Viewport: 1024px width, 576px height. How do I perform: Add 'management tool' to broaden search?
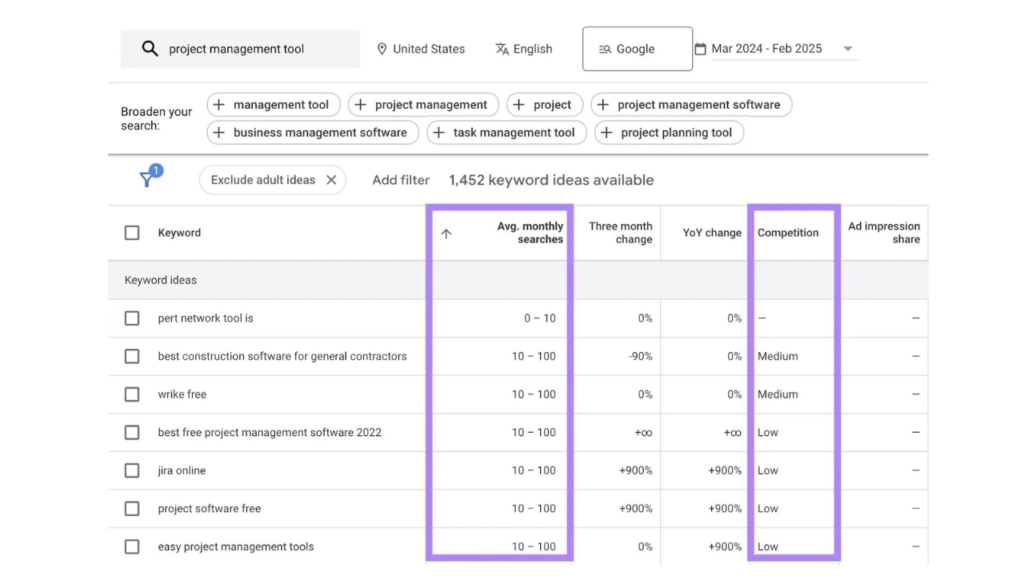tap(273, 104)
